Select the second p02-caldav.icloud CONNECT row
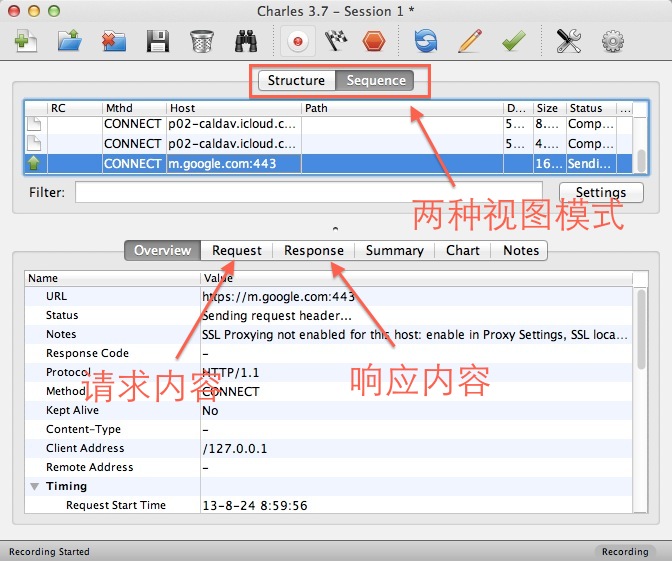The width and height of the screenshot is (672, 561). [328, 144]
